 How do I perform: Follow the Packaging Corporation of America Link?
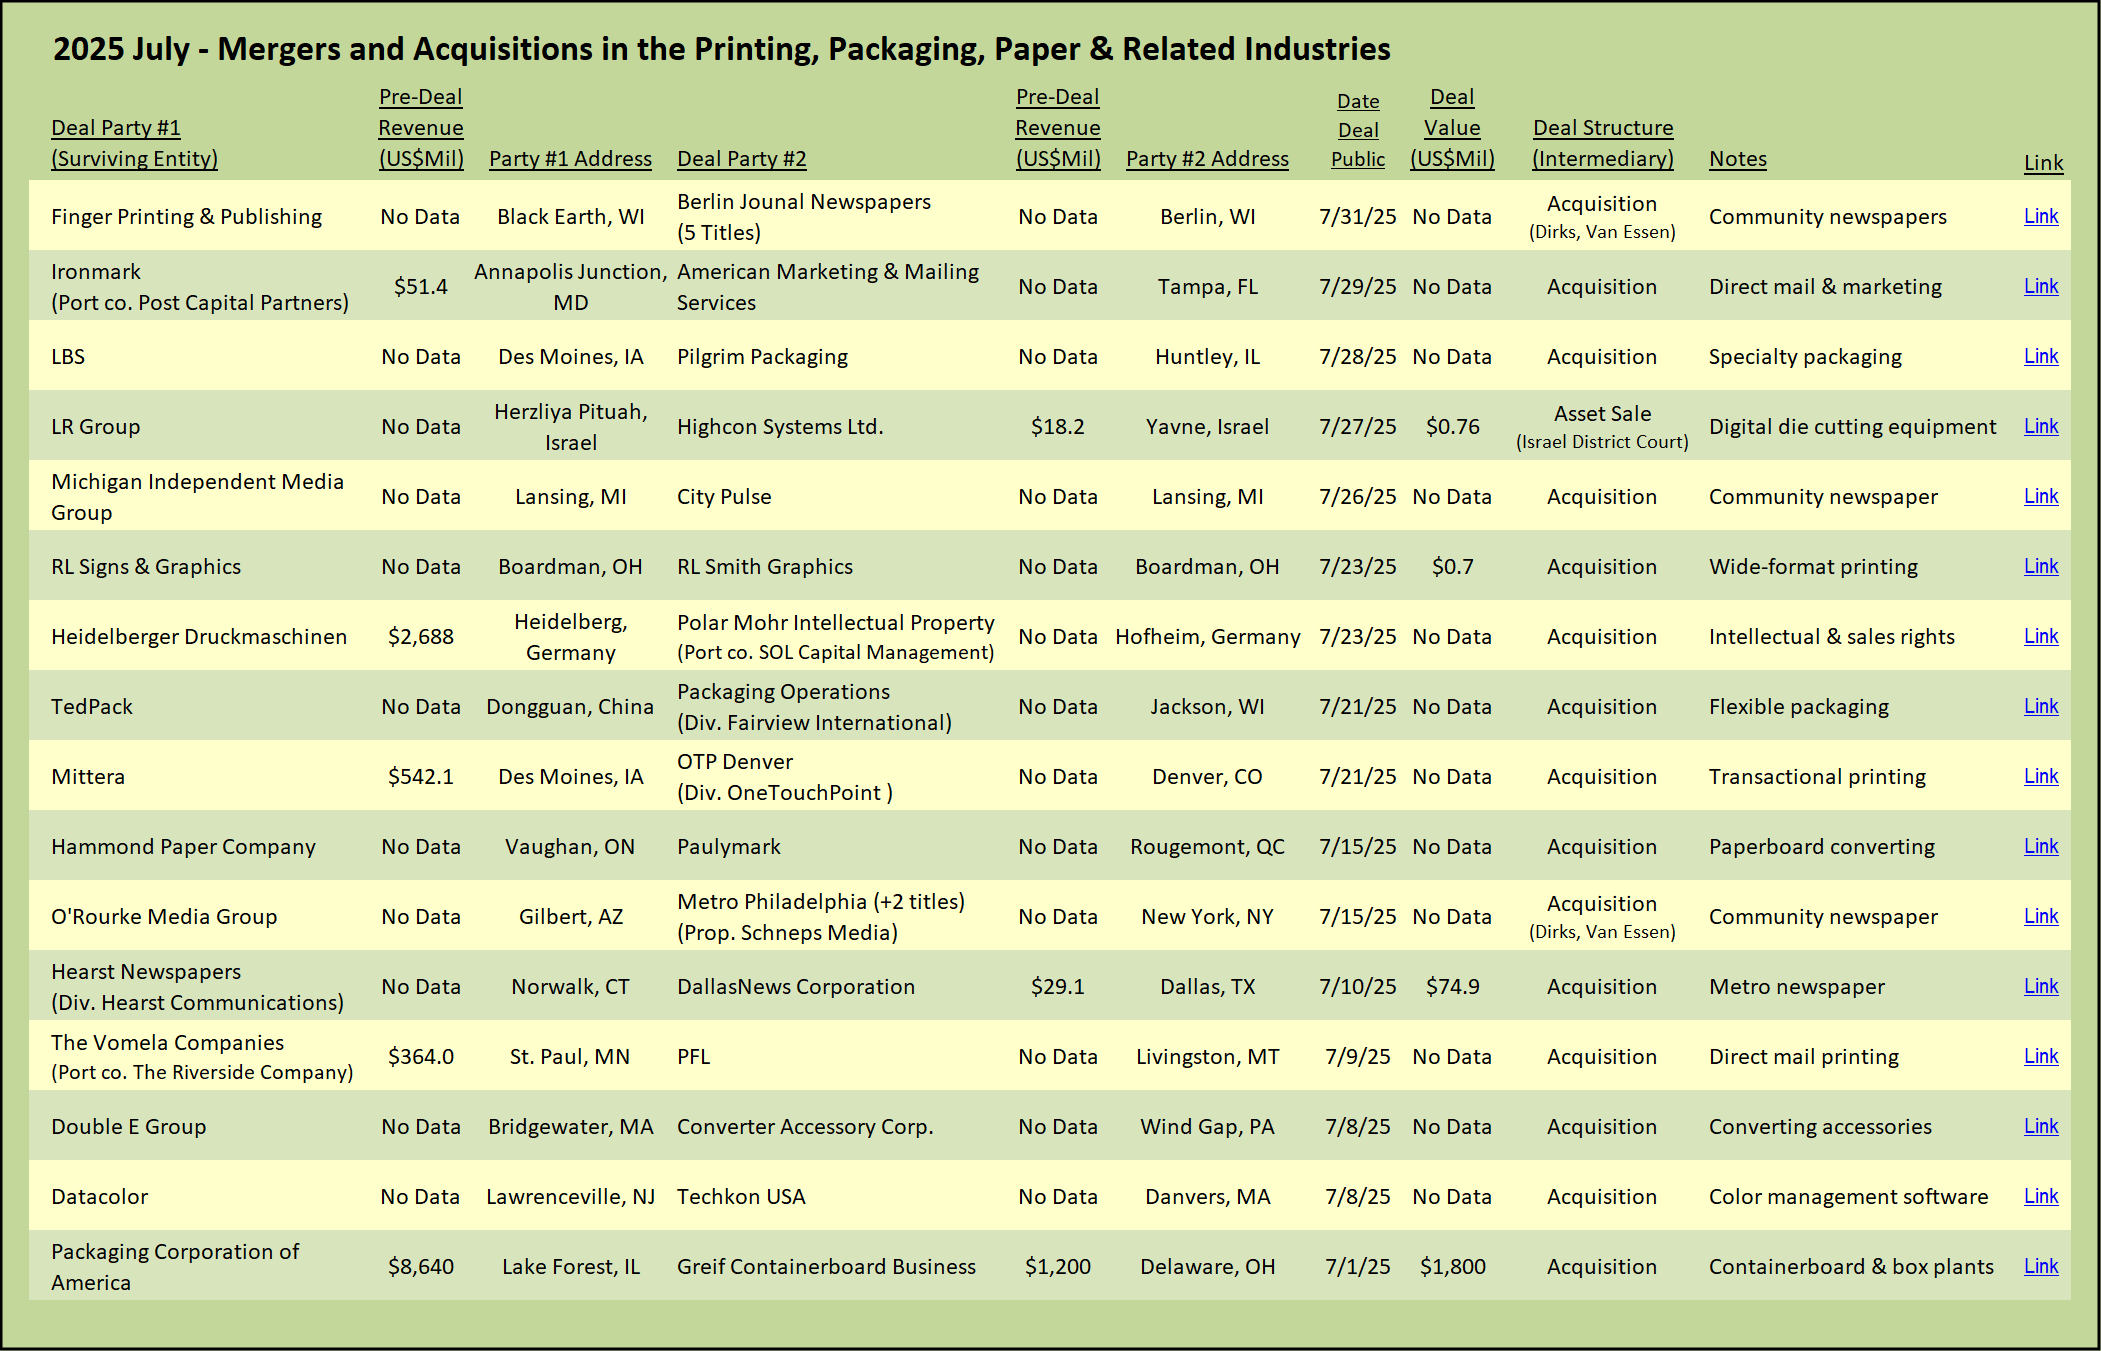click(x=2040, y=1266)
